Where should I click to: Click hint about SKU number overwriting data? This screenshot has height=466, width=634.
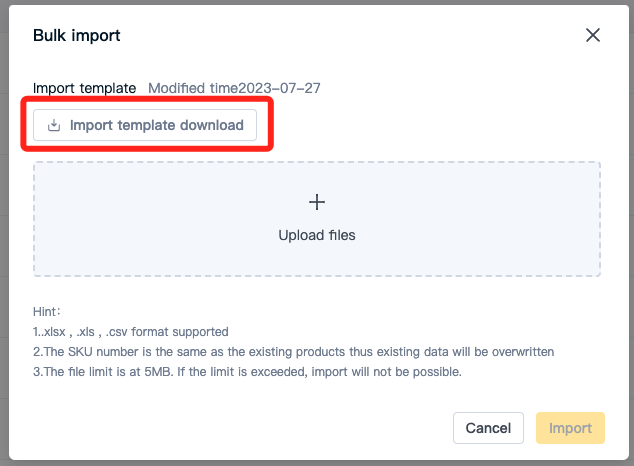[294, 352]
